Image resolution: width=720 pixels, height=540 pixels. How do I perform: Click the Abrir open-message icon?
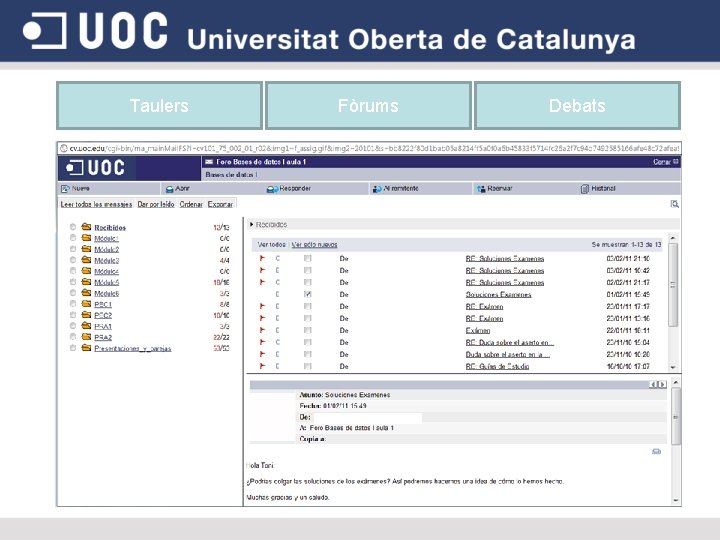click(x=169, y=189)
